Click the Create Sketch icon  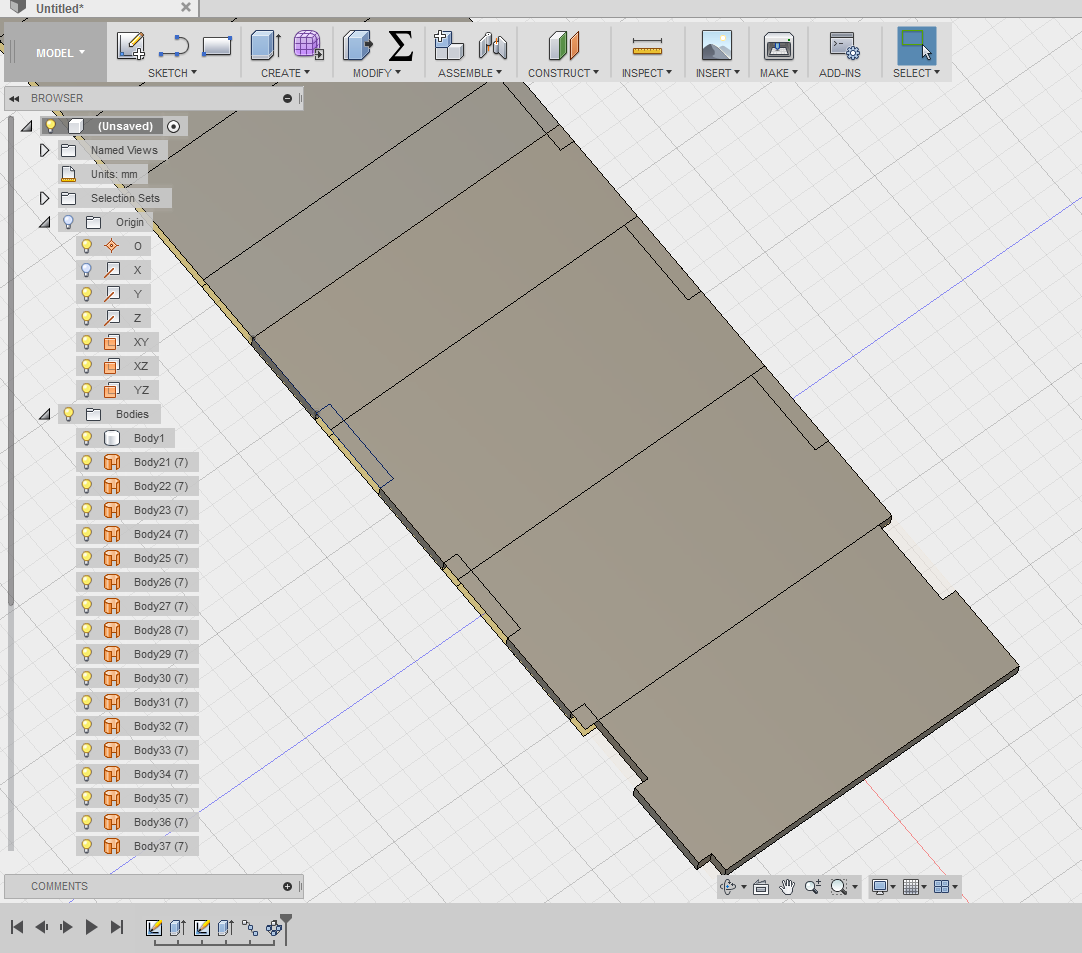[130, 46]
